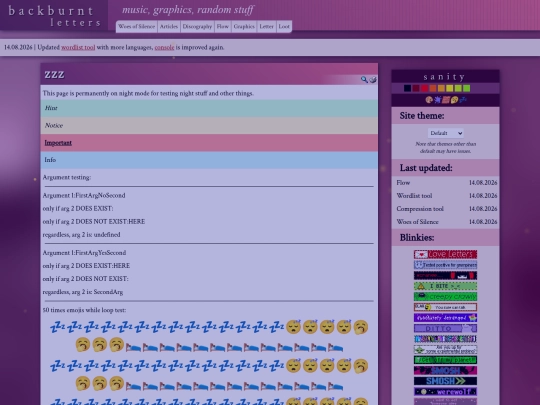Viewport: 540px width, 405px height.
Task: Click the blue Info box
Action: [209, 160]
